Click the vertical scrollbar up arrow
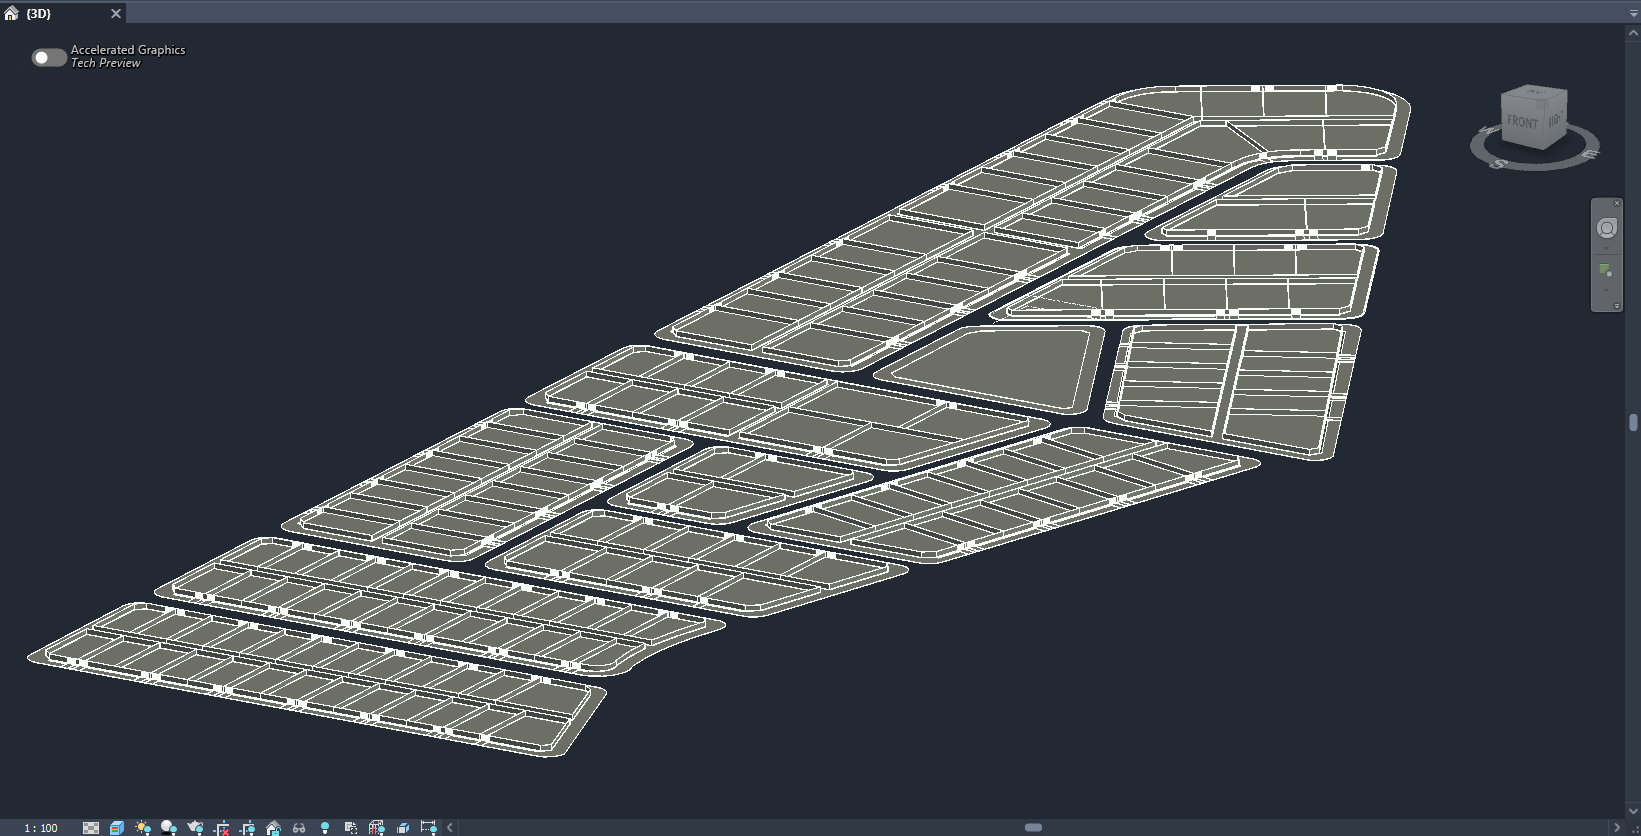1641x836 pixels. (1634, 33)
